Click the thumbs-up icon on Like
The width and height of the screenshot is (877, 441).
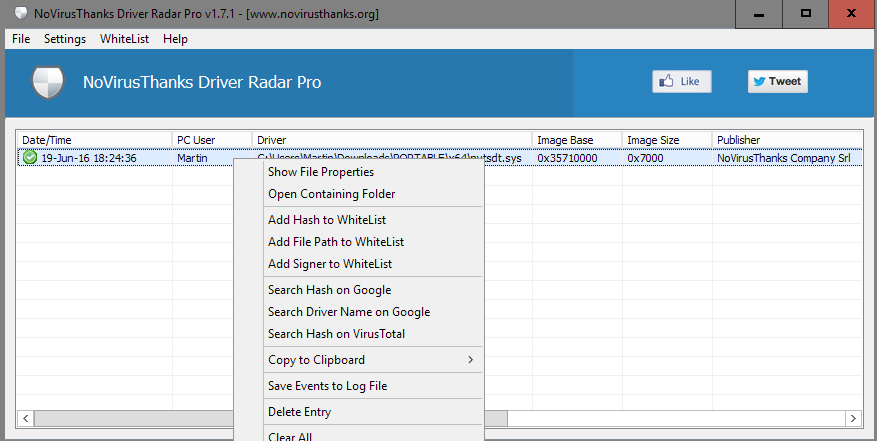666,81
